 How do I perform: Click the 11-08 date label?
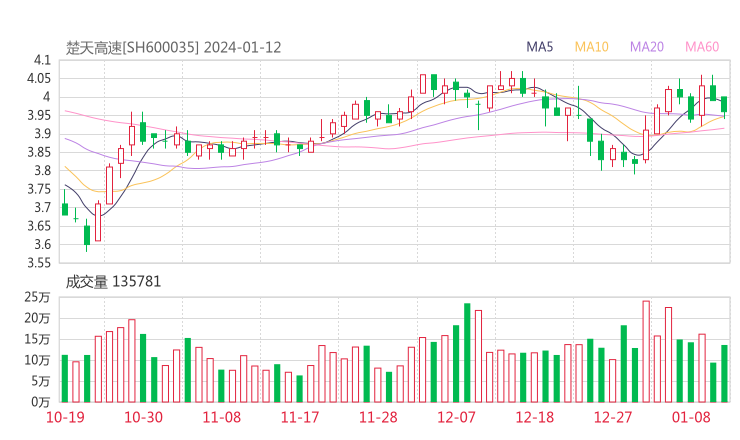tap(222, 417)
